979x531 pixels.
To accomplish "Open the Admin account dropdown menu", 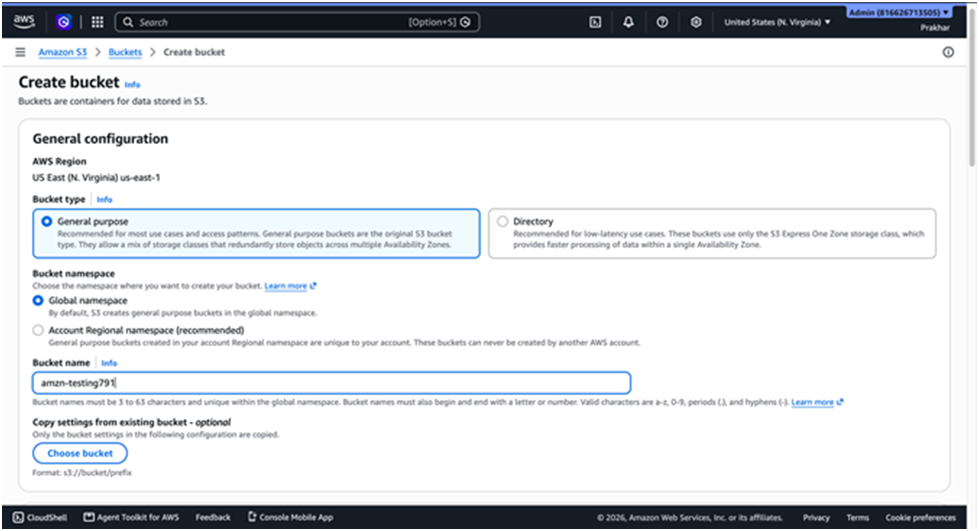I will pyautogui.click(x=899, y=12).
